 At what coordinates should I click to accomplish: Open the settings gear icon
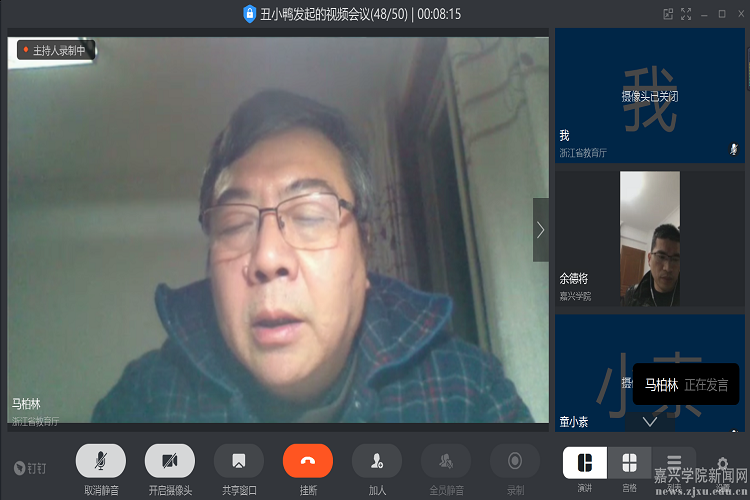pos(722,464)
